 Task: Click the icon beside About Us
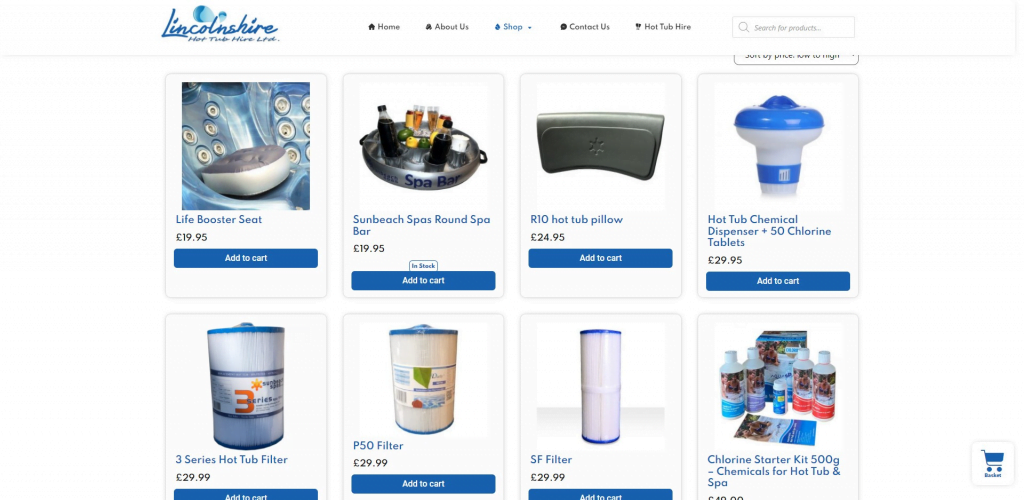pos(428,27)
